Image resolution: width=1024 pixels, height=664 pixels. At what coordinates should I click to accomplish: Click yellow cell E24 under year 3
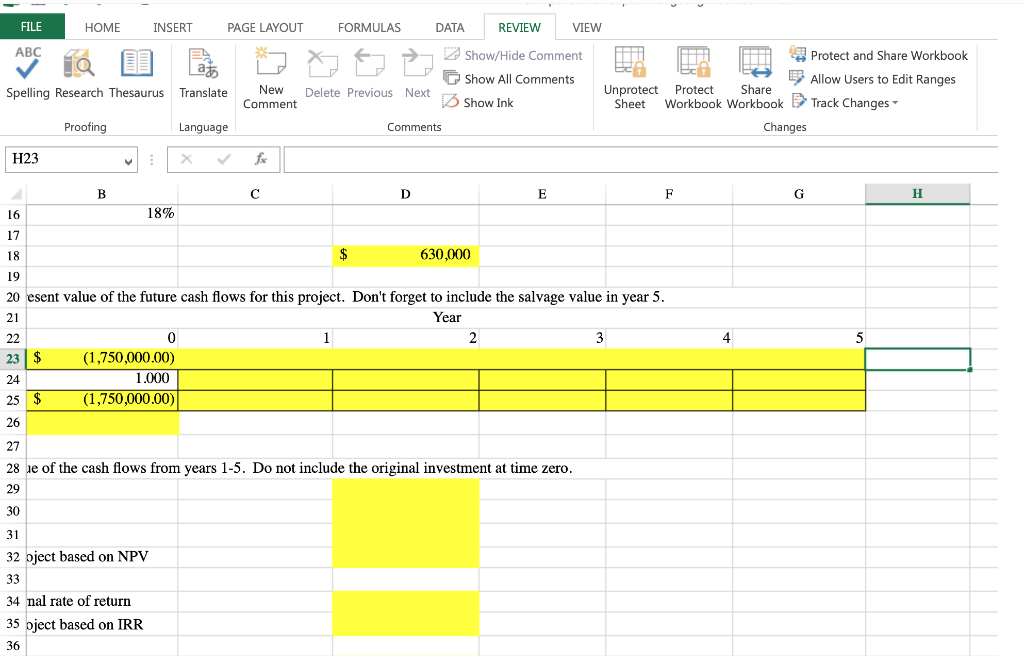tap(542, 380)
